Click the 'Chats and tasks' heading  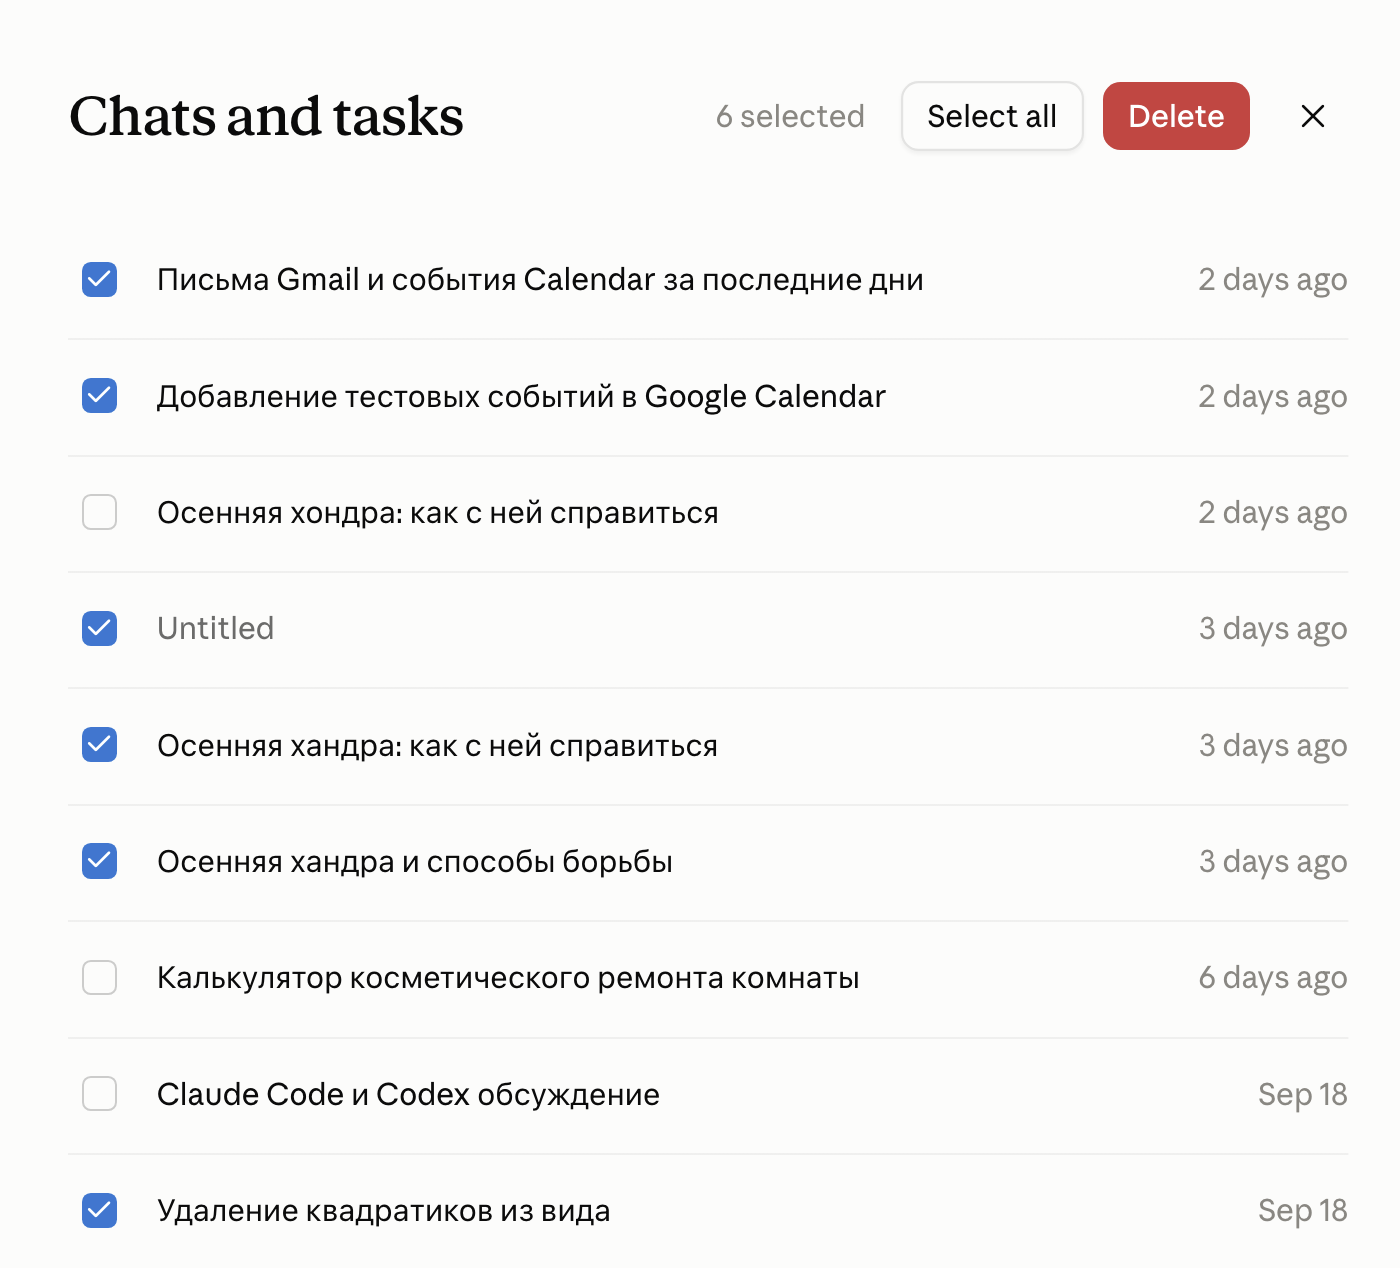coord(266,116)
